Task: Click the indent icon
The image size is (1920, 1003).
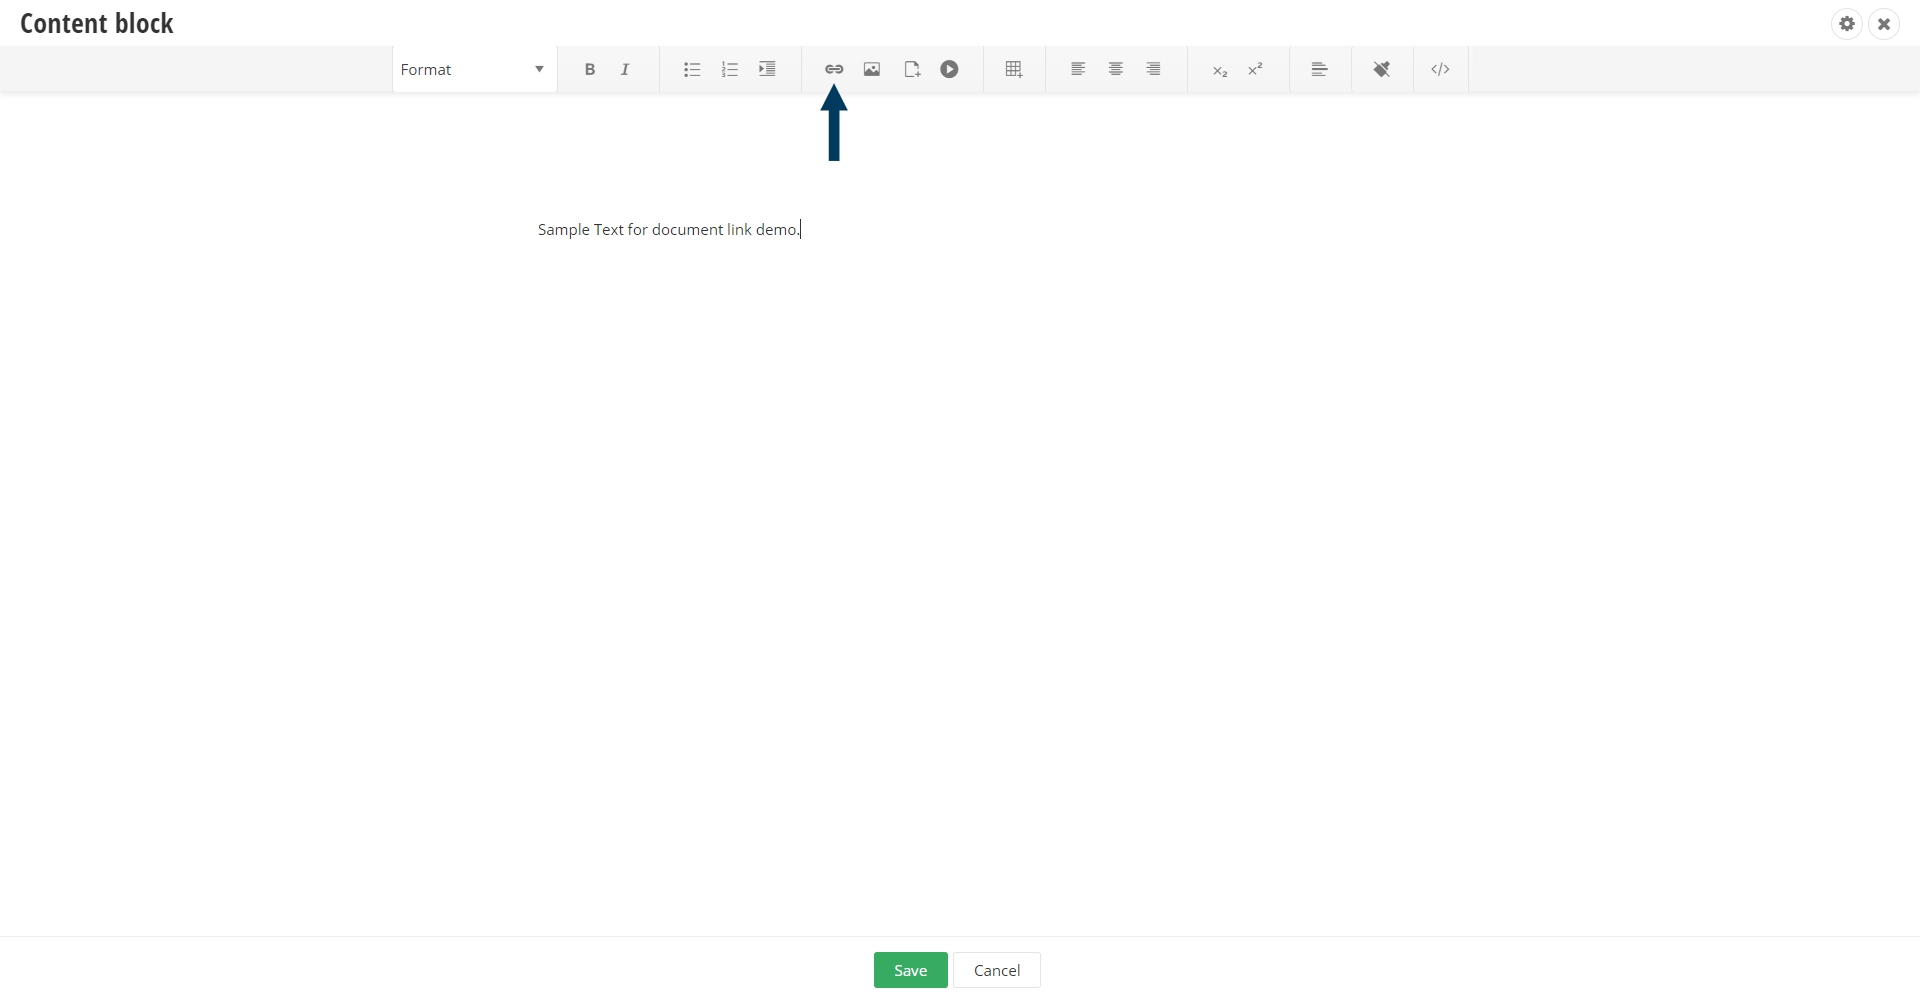Action: click(767, 69)
